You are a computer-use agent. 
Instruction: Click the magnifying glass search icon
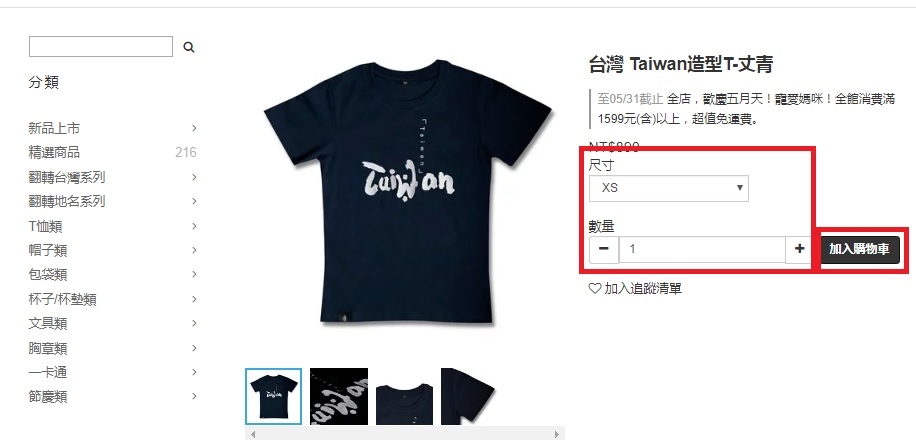click(x=189, y=47)
